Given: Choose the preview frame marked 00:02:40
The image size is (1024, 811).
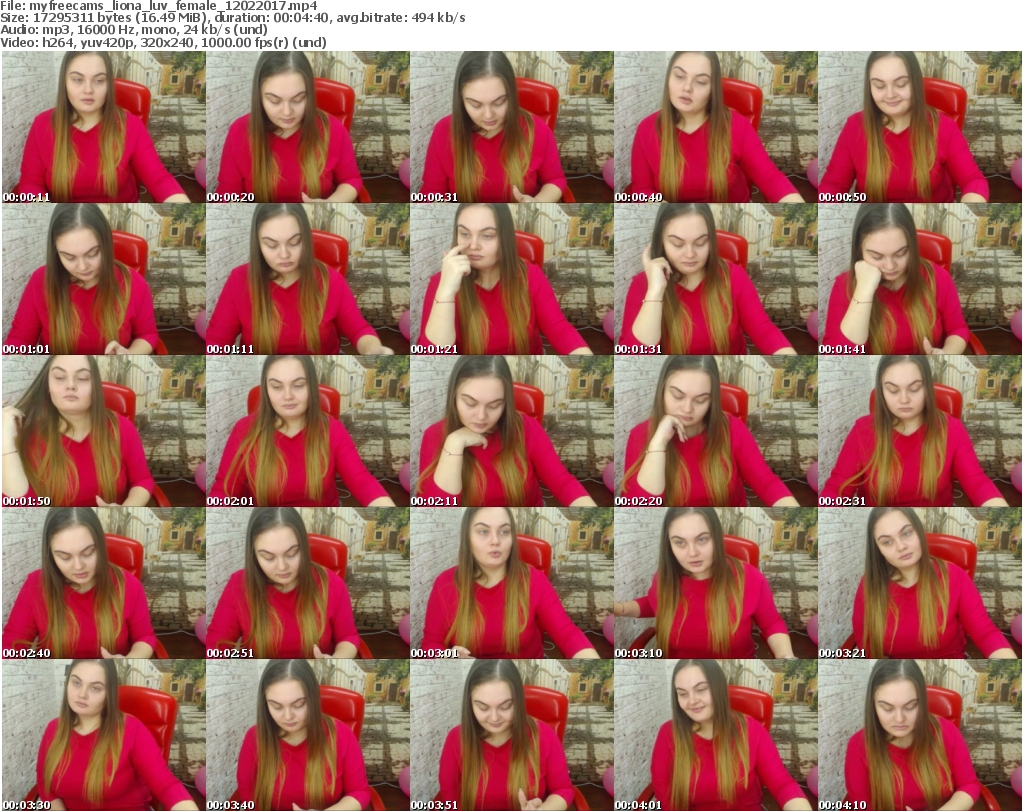Looking at the screenshot, I should point(104,583).
